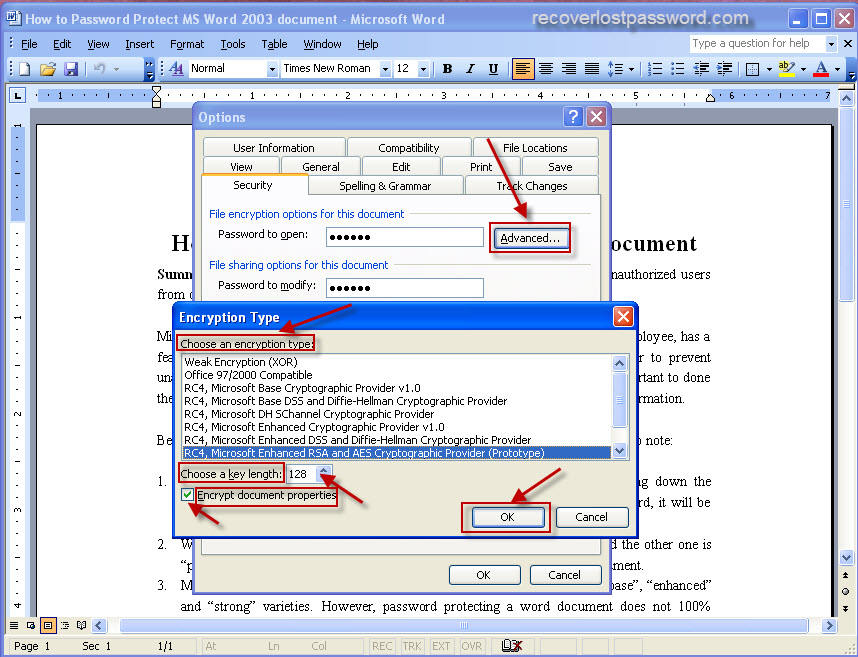The width and height of the screenshot is (858, 657).
Task: Click the tab alignment selector on ruler
Action: [18, 96]
